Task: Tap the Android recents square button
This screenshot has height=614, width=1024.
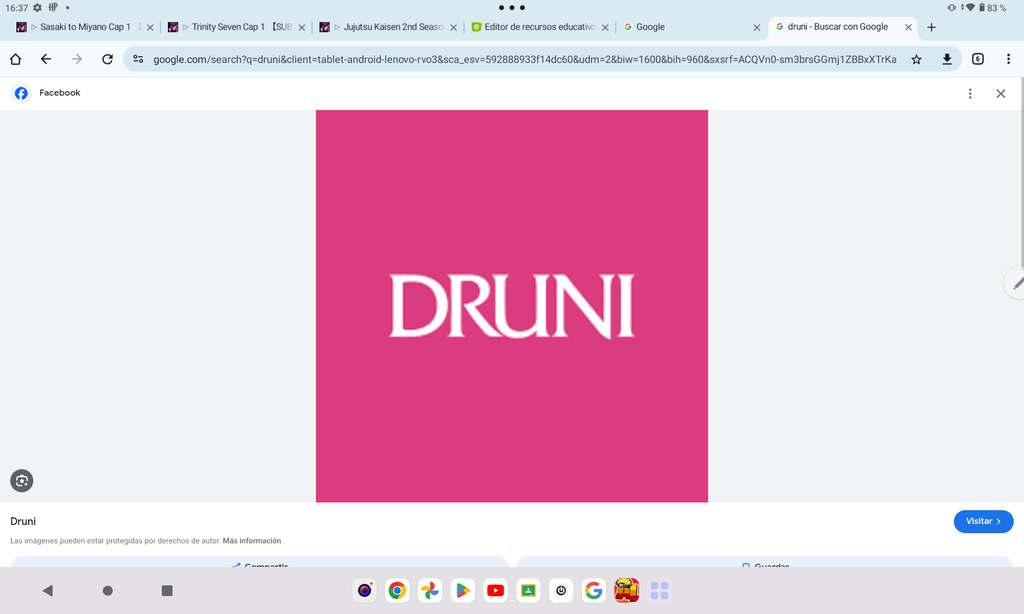Action: [x=167, y=590]
